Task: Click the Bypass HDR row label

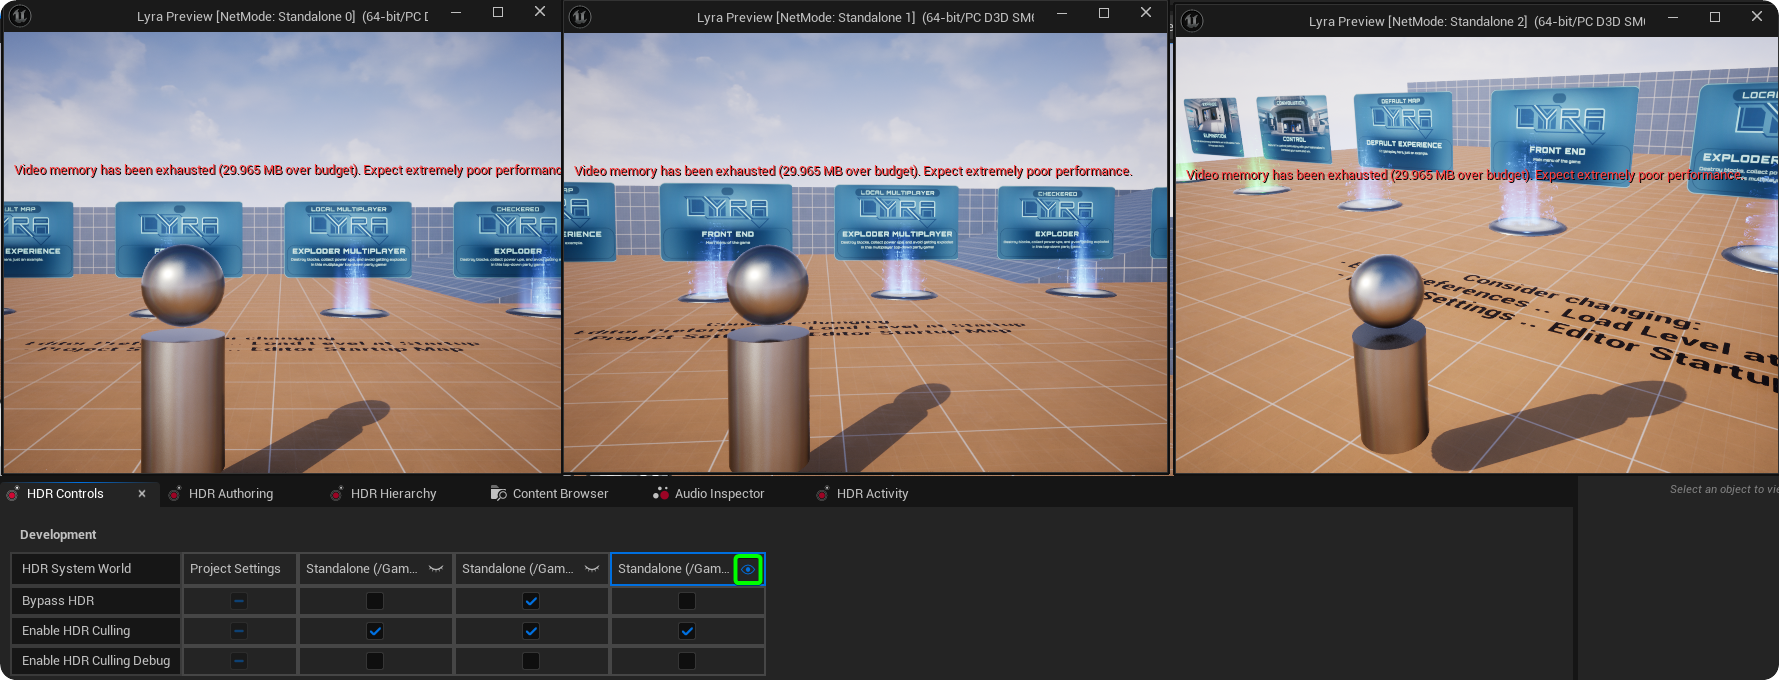Action: [x=96, y=601]
